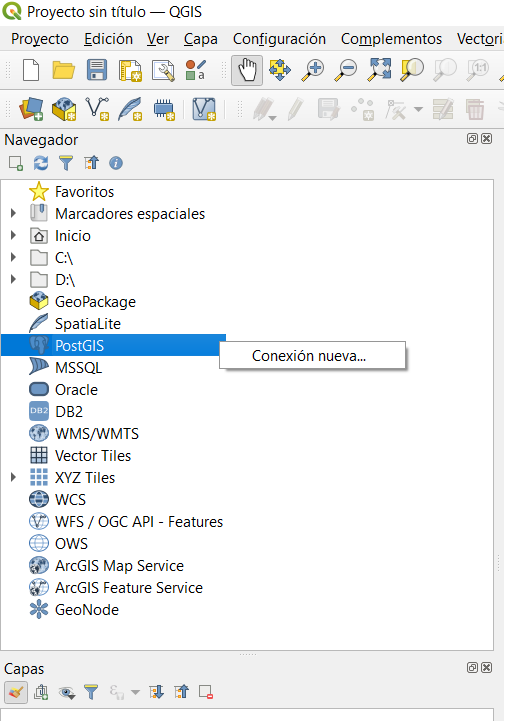Image resolution: width=505 pixels, height=721 pixels.
Task: Open new print layout icon
Action: pos(130,70)
